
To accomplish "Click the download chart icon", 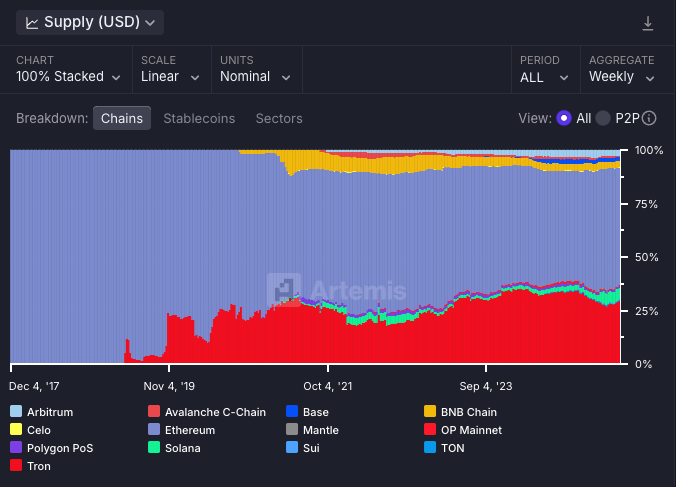I will pos(648,23).
